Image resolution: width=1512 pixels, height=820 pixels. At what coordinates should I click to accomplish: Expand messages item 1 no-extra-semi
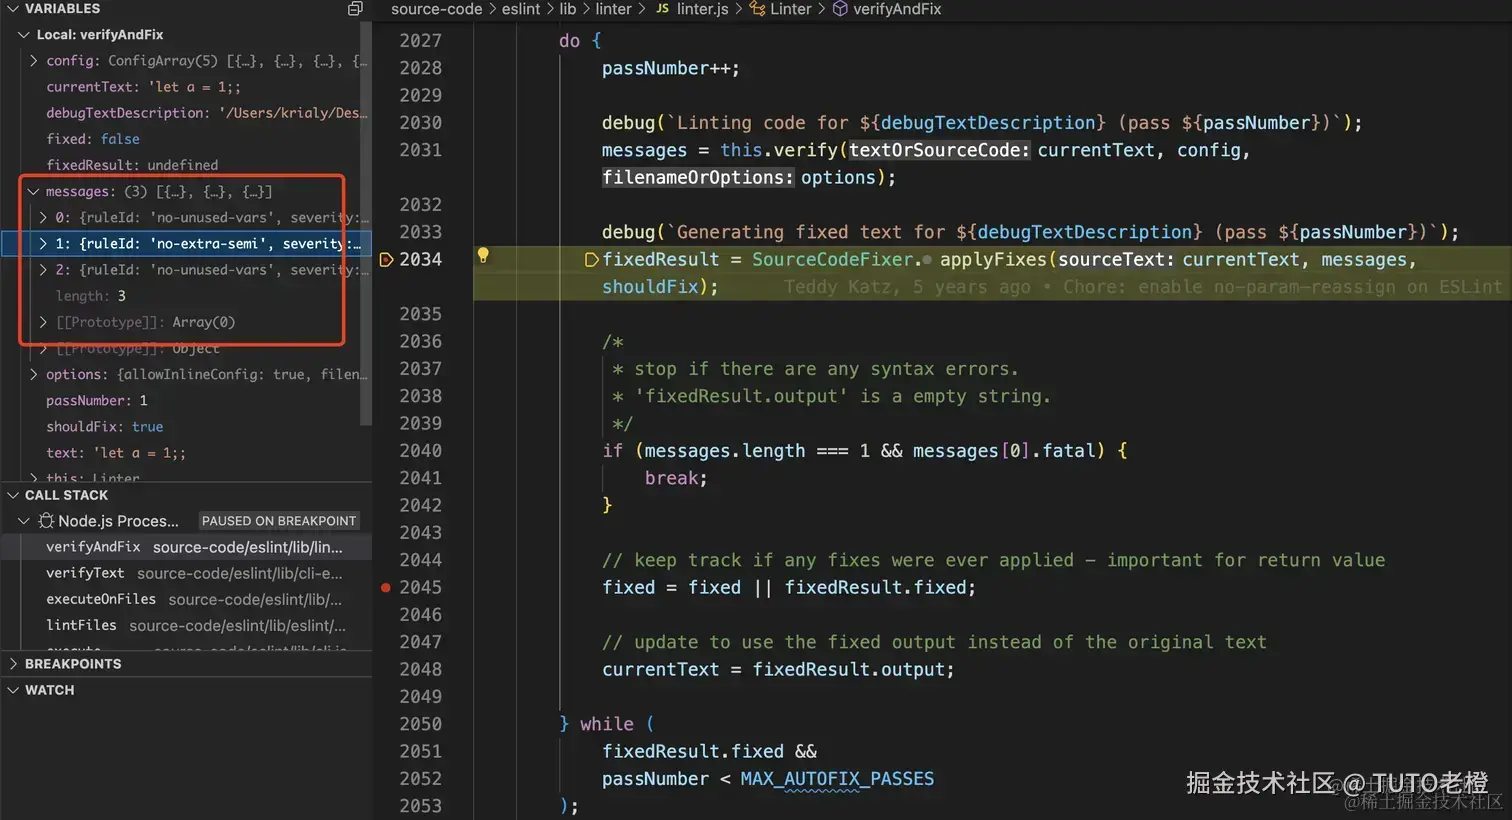click(x=43, y=244)
